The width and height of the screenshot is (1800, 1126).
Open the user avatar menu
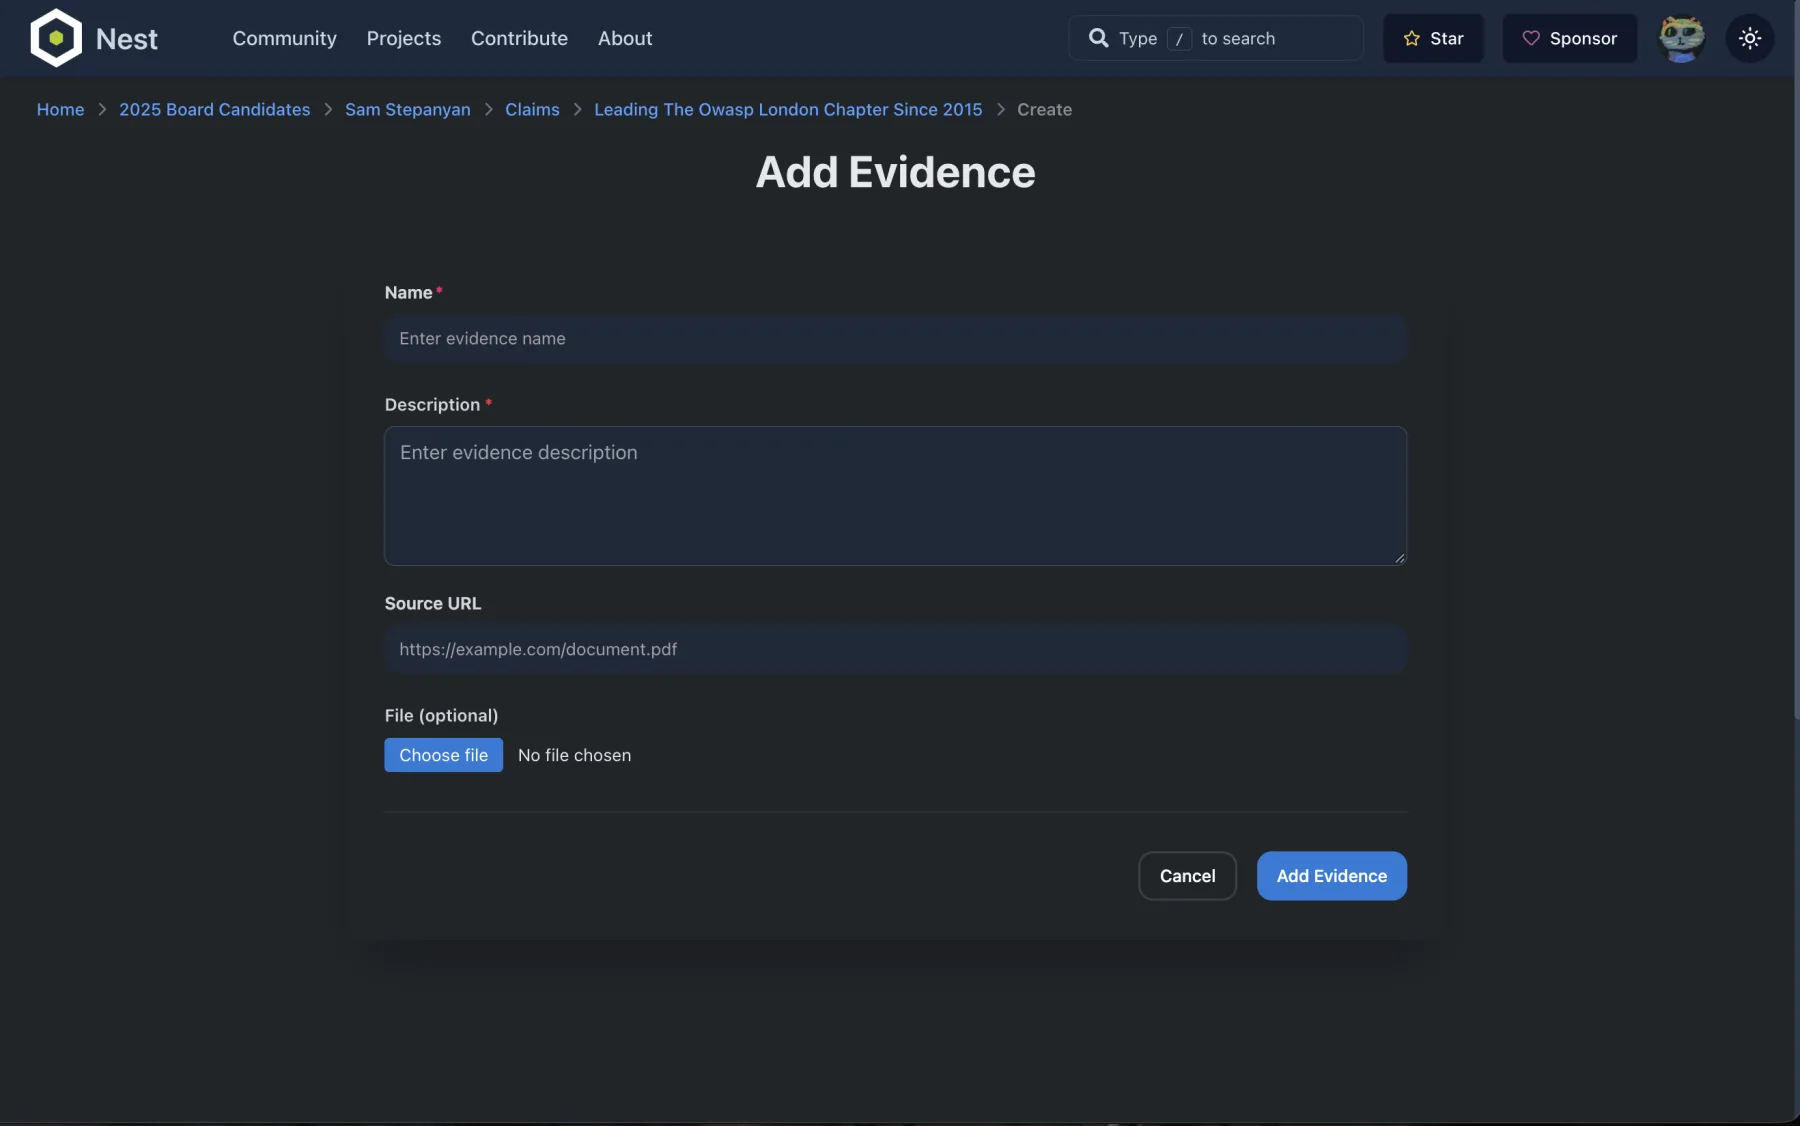coord(1682,38)
